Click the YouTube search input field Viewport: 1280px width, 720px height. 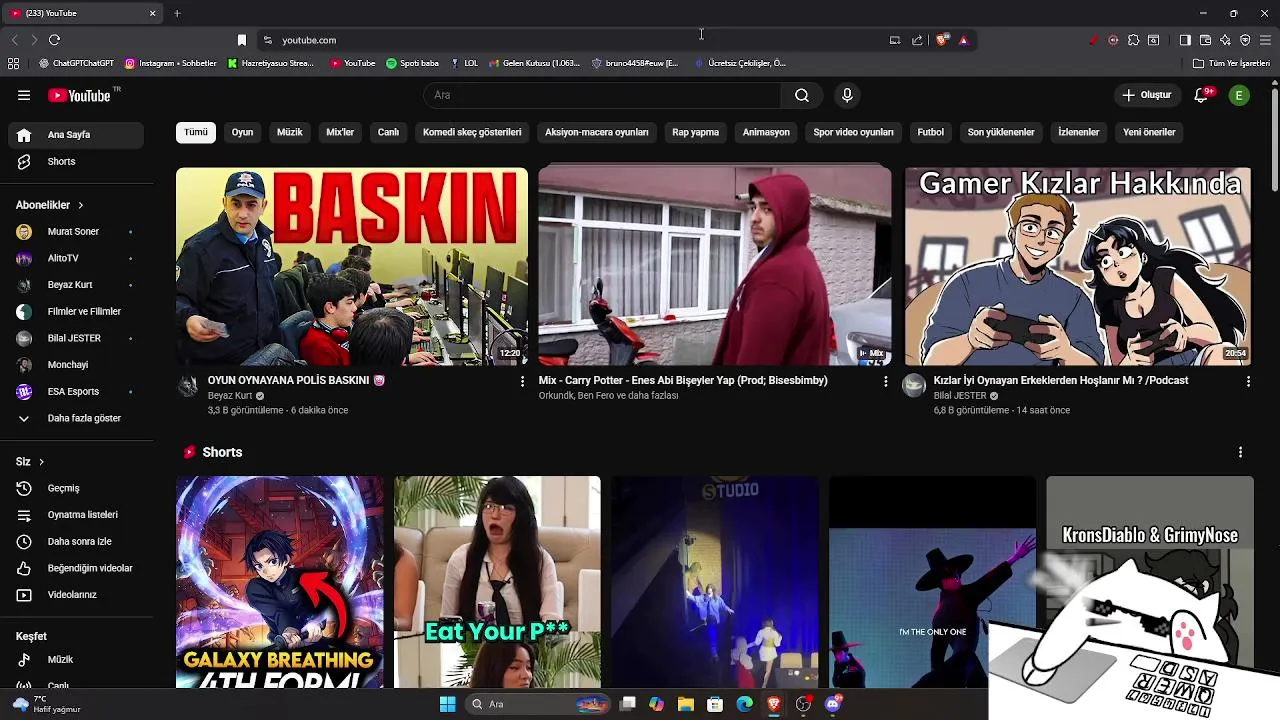click(602, 95)
